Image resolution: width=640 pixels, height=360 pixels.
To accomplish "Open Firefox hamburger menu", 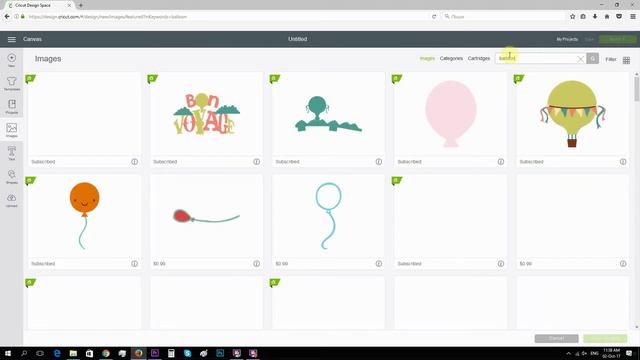I will click(x=633, y=16).
